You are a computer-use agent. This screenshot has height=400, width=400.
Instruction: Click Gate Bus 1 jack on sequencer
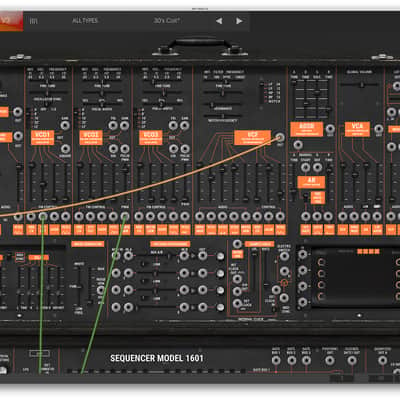pyautogui.click(x=276, y=360)
